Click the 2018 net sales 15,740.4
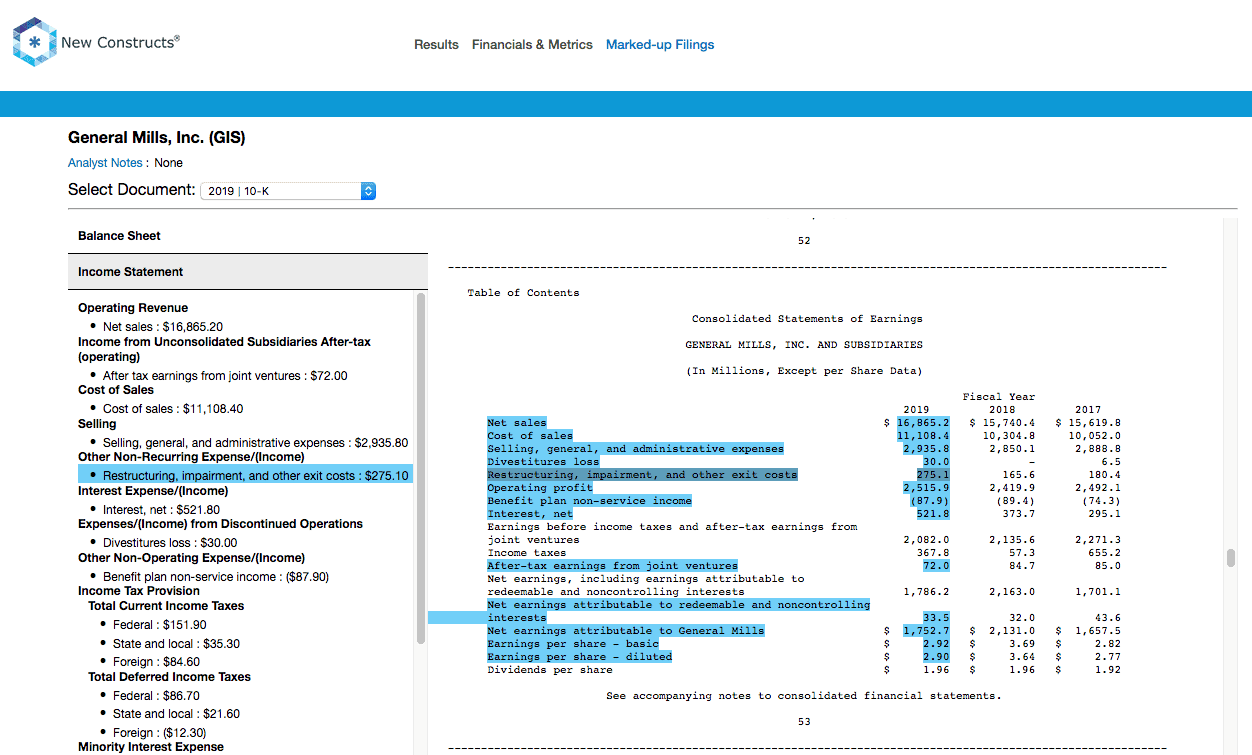 pos(1008,423)
